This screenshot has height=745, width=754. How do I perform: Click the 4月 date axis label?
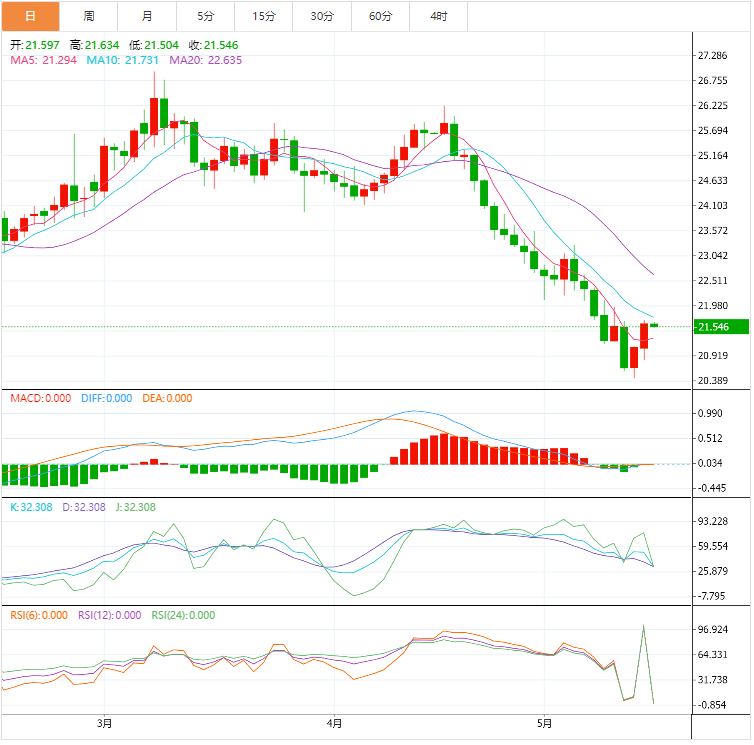[x=334, y=723]
